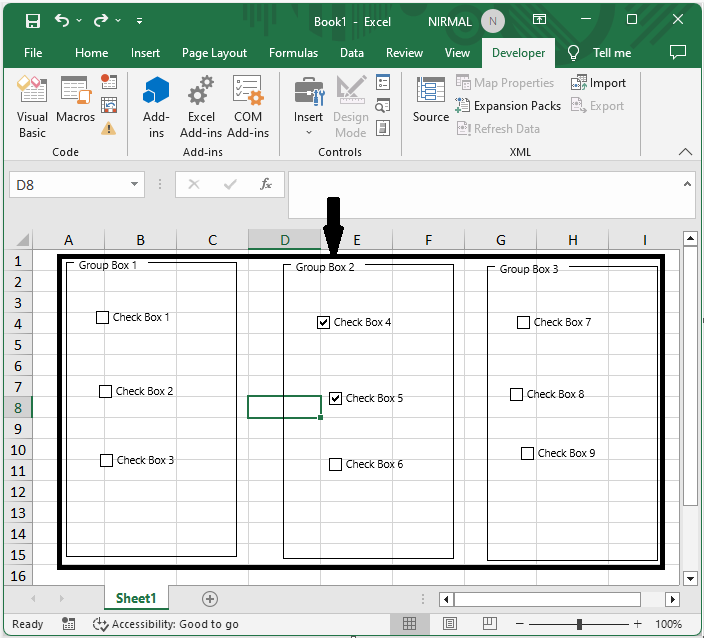Tick Check Box 8

[x=516, y=394]
